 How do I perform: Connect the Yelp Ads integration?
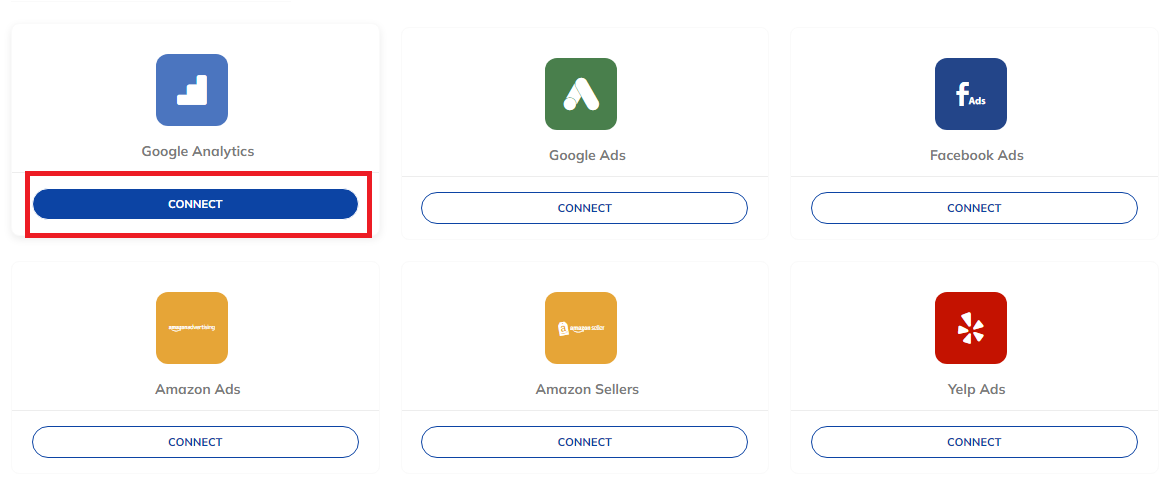[x=974, y=442]
